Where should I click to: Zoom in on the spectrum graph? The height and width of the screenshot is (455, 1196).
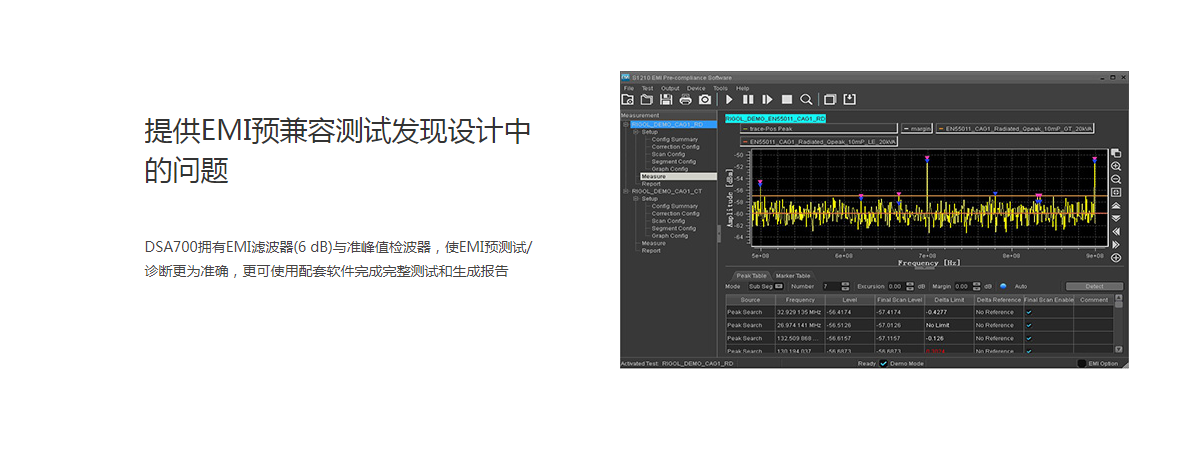pyautogui.click(x=1116, y=166)
